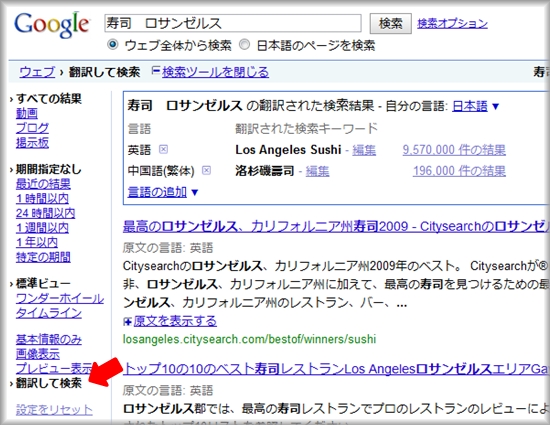Select ウェブ全体から検索 radio button

(x=113, y=45)
